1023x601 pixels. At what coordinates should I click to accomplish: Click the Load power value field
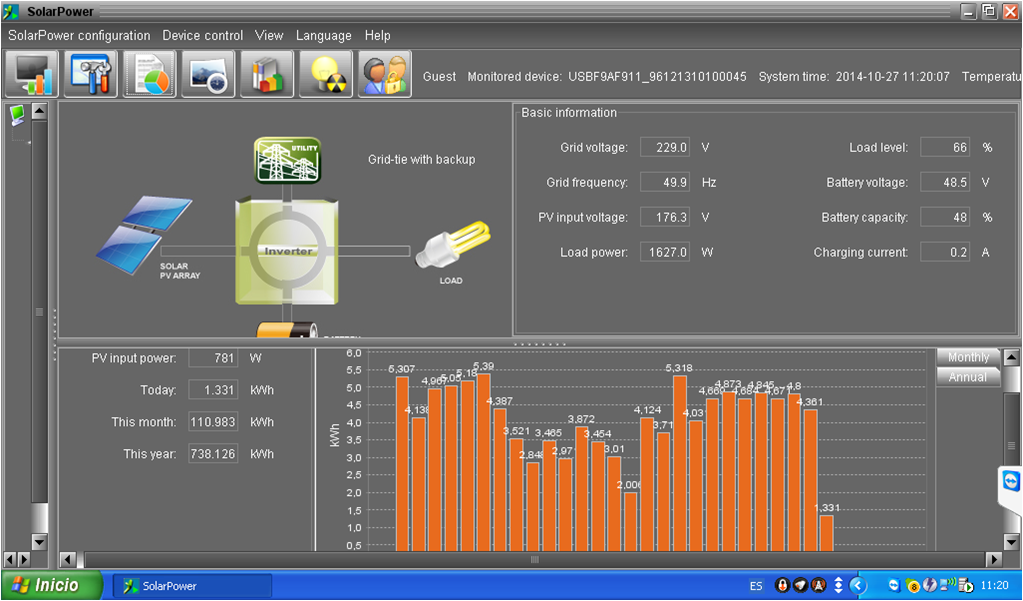click(x=665, y=252)
